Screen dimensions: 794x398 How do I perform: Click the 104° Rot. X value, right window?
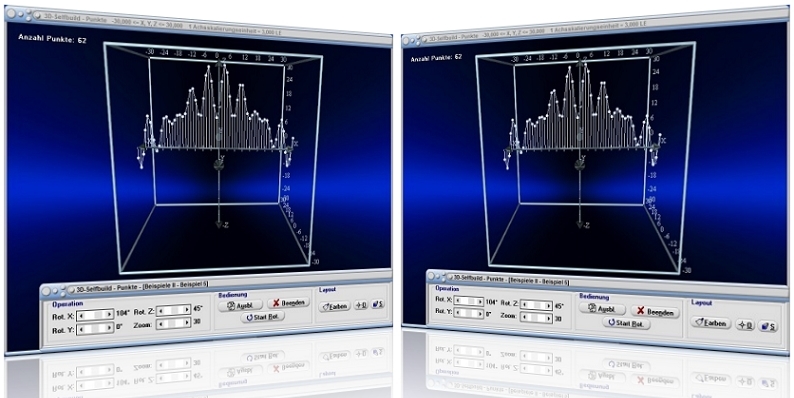point(492,302)
